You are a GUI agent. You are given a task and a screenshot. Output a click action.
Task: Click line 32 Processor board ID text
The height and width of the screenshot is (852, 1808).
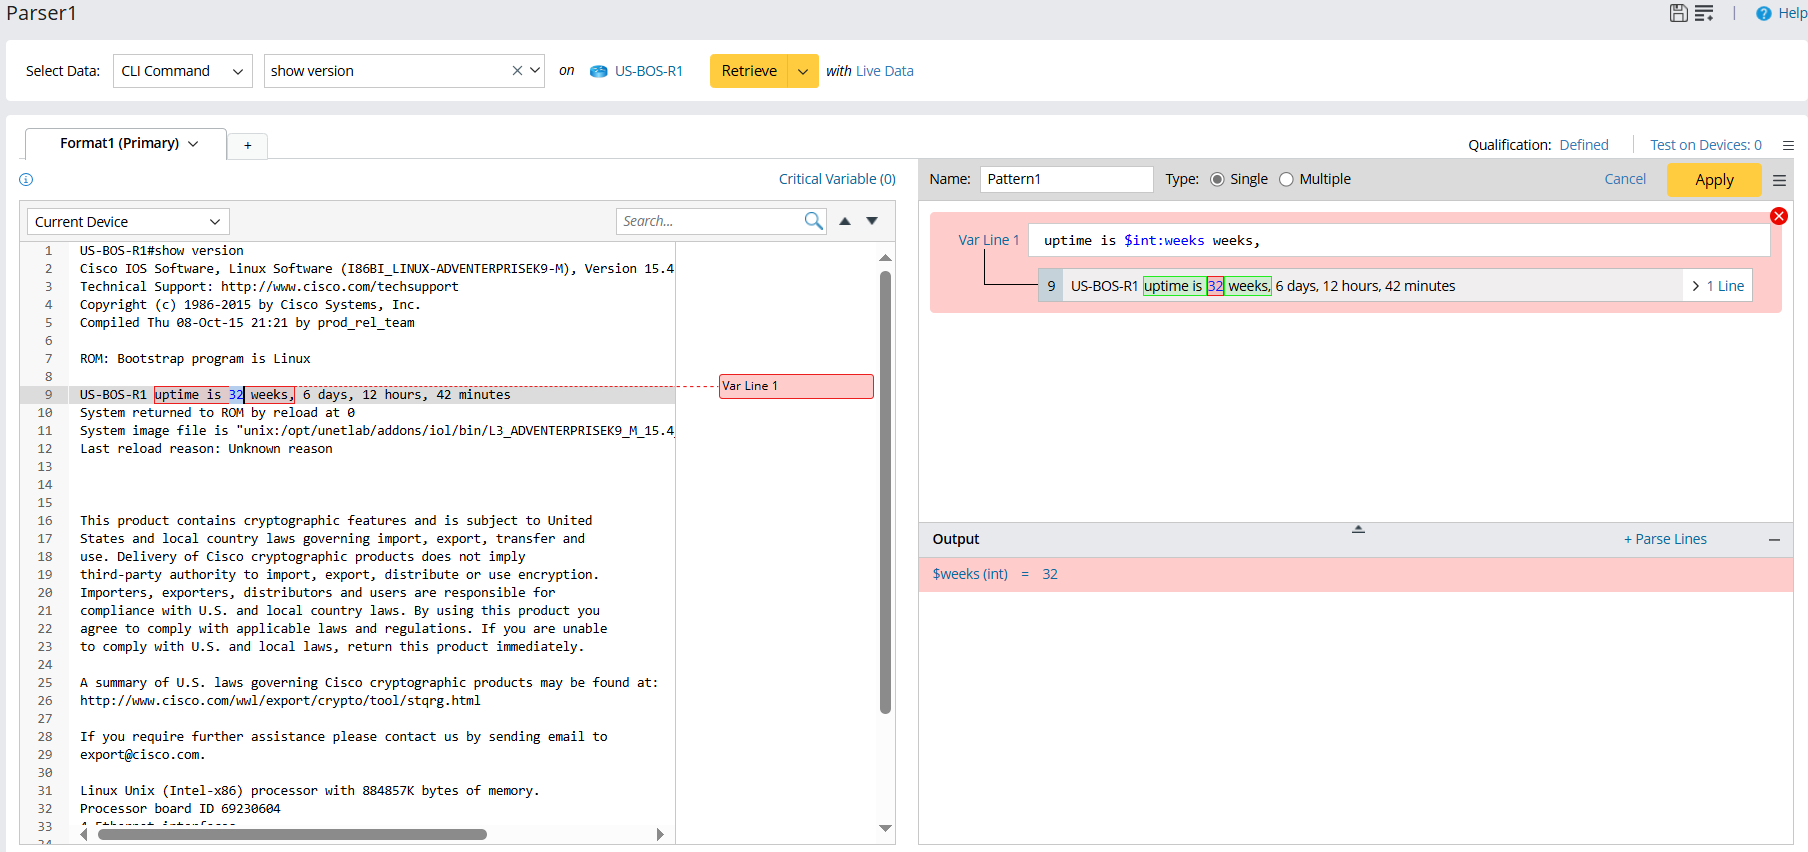[x=180, y=809]
